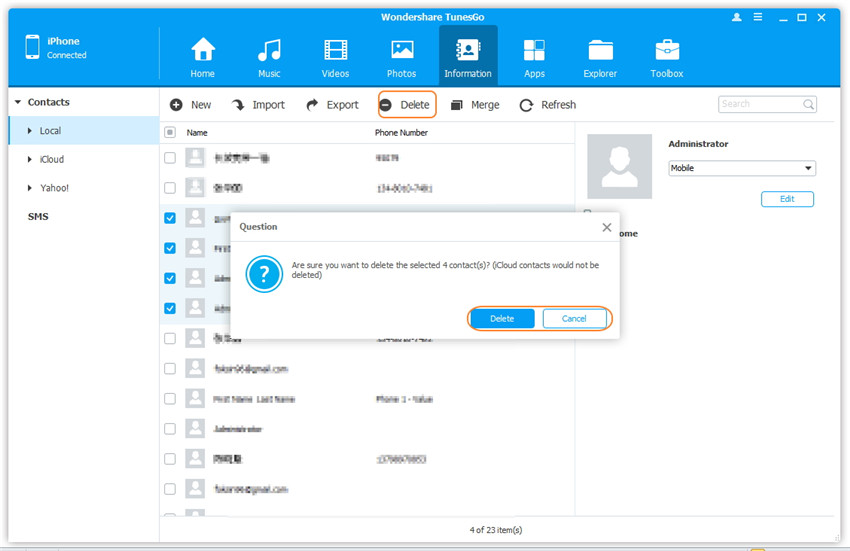
Task: Confirm deletion with the Delete button
Action: point(502,319)
